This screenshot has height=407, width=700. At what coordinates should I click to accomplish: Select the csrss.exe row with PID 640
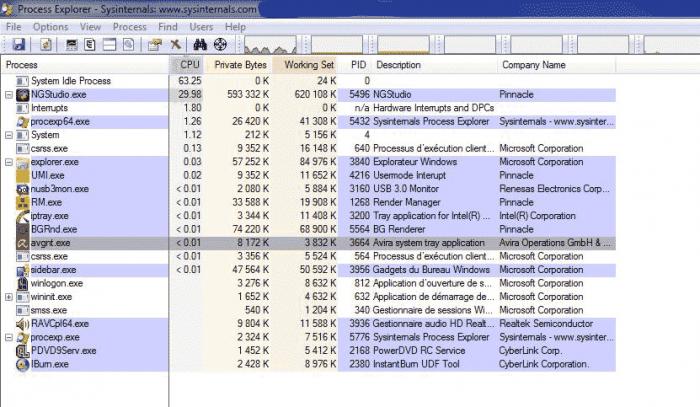pos(308,148)
